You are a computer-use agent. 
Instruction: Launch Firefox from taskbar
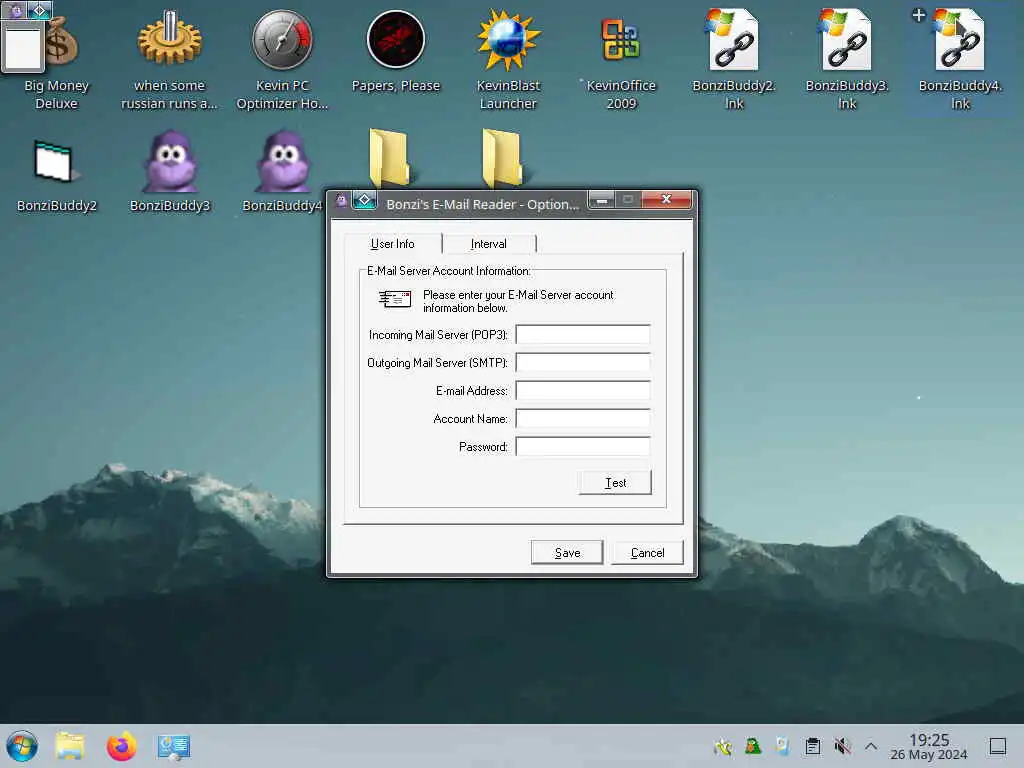(x=121, y=746)
